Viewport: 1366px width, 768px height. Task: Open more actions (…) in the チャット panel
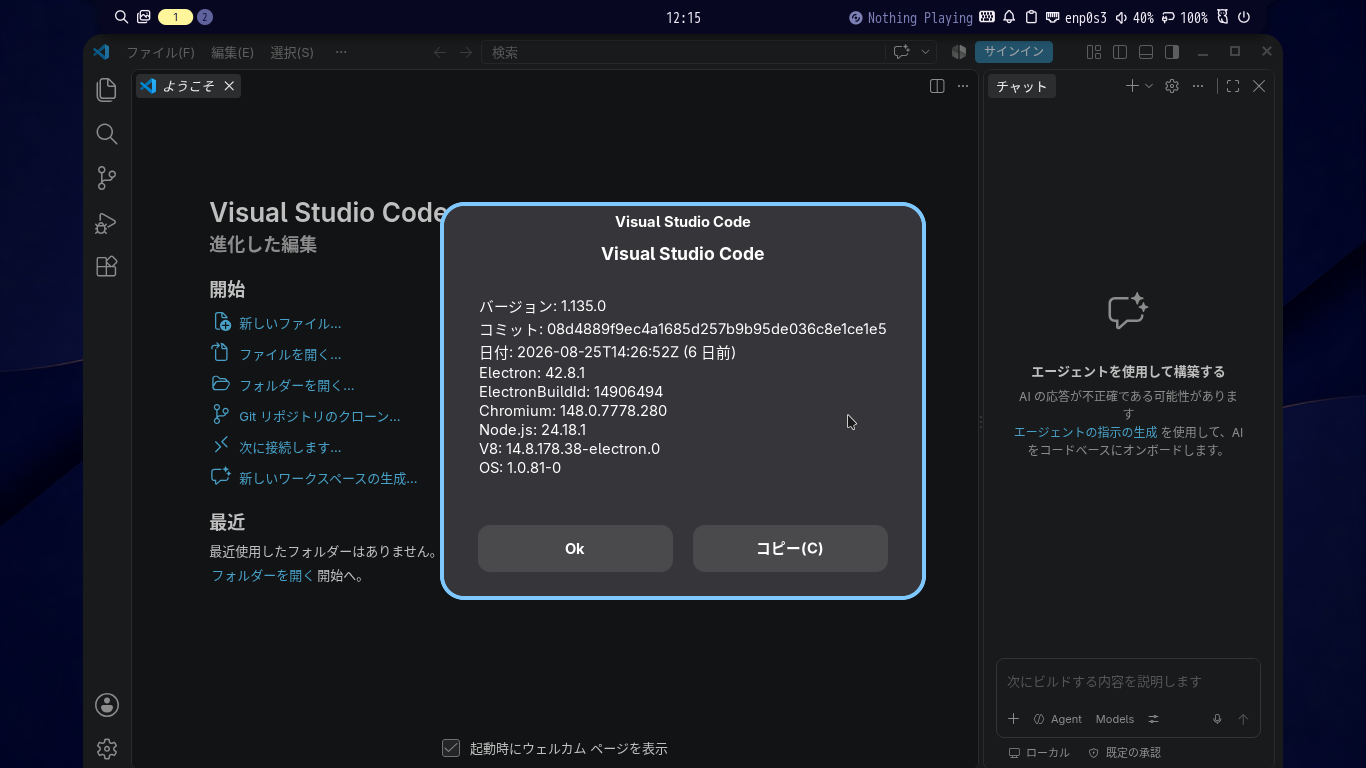[x=1198, y=86]
